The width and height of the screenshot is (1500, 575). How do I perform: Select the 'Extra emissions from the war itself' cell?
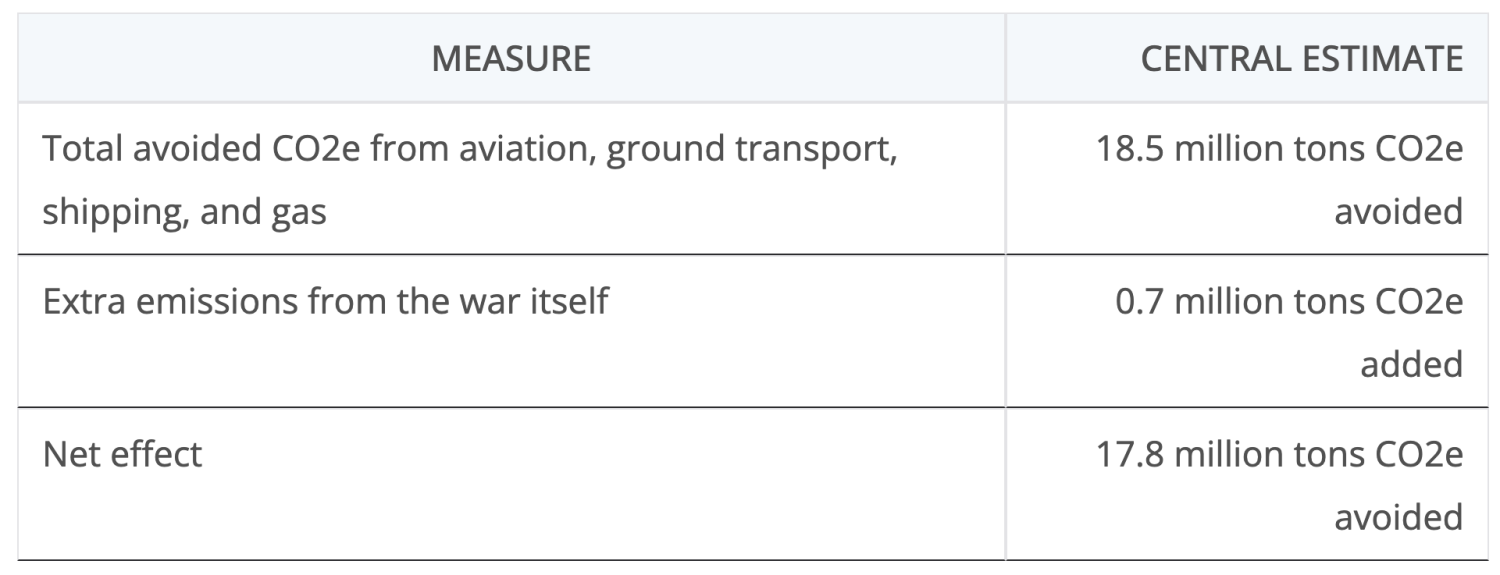[x=325, y=301]
